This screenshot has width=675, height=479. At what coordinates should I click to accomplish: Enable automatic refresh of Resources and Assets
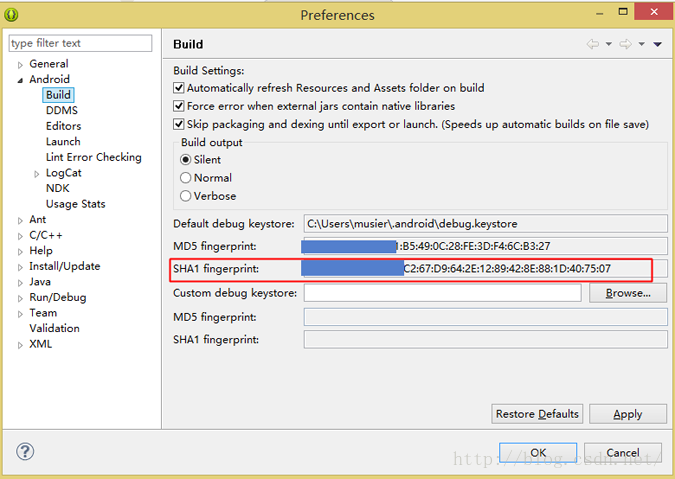179,88
